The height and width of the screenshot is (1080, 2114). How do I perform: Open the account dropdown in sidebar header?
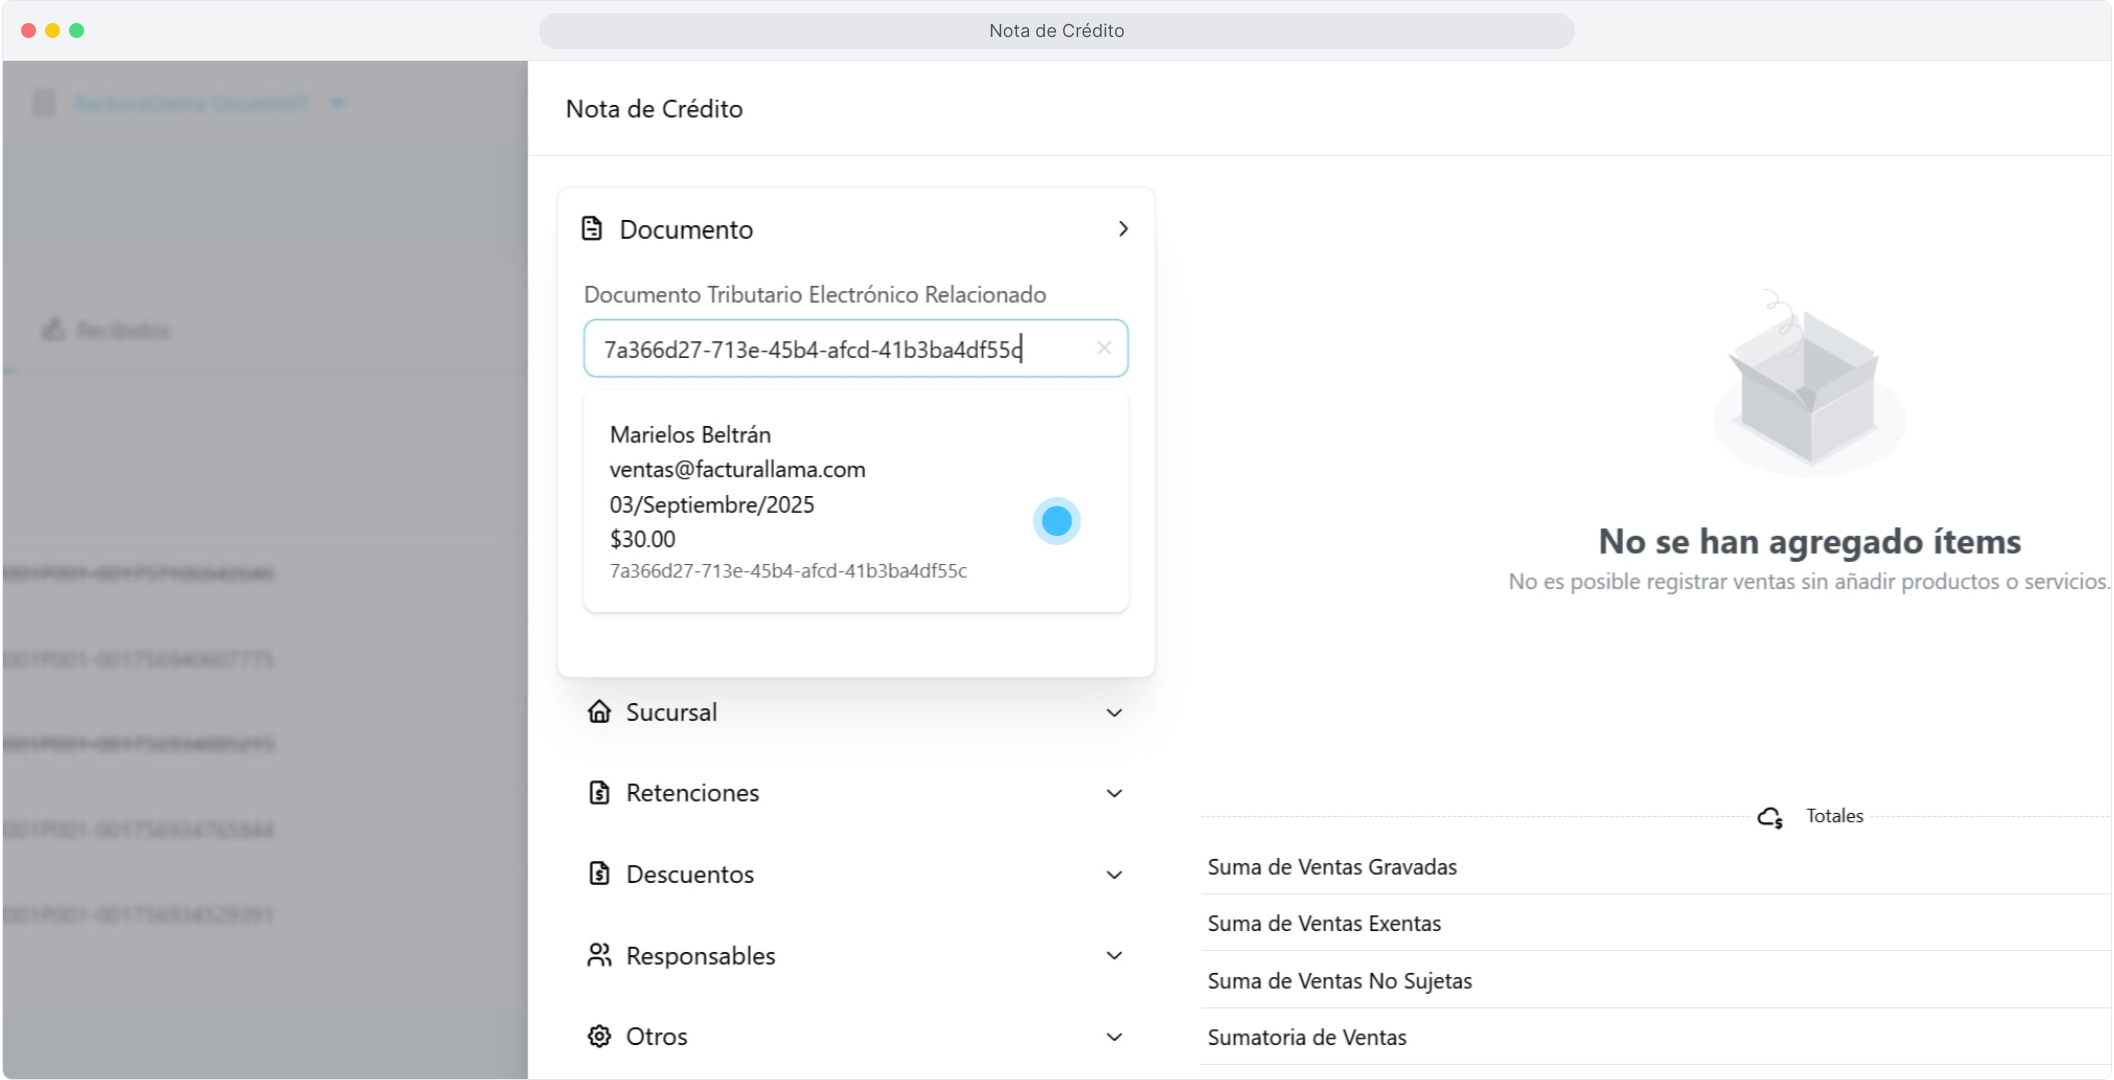[x=338, y=103]
